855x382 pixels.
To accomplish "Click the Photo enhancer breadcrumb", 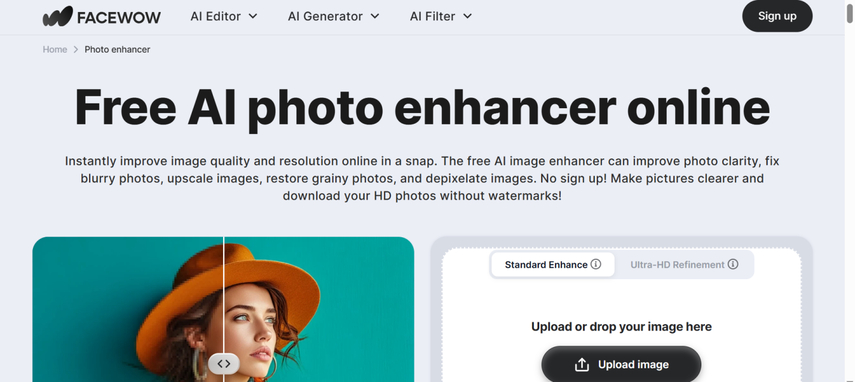I will [x=117, y=50].
